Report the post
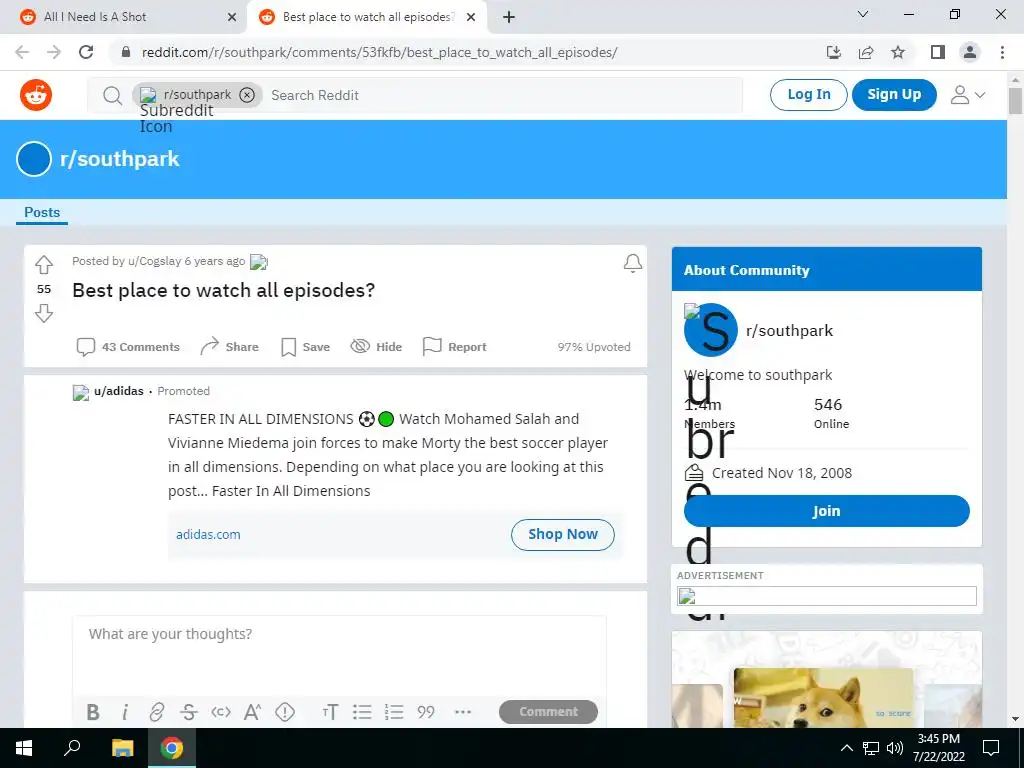The image size is (1024, 768). click(455, 347)
